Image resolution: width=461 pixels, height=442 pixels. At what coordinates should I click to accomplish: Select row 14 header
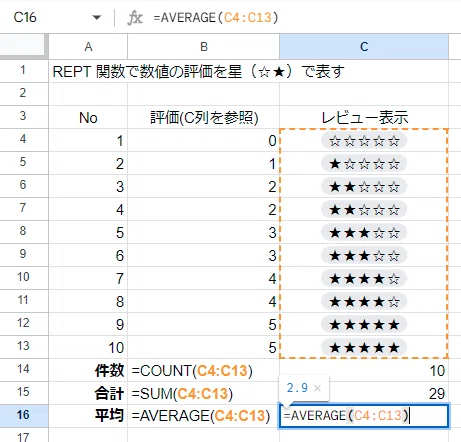(23, 369)
